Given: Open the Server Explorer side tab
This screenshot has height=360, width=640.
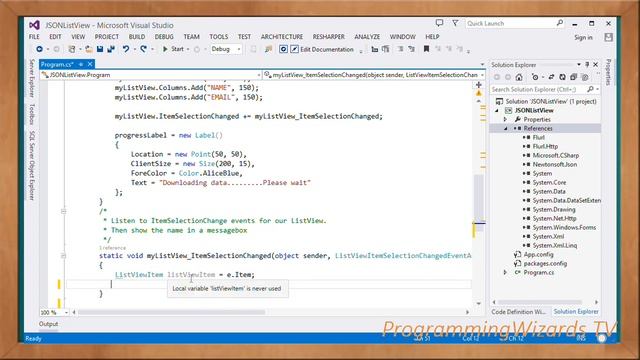Looking at the screenshot, I should point(32,78).
